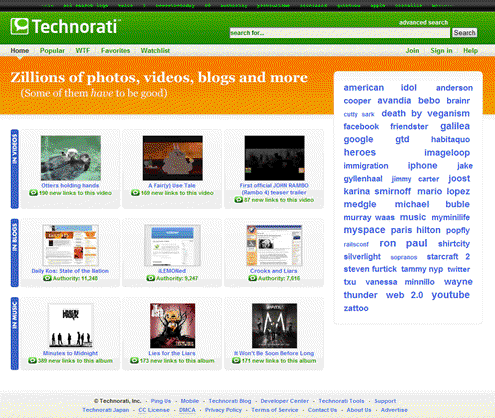Screen dimensions: 495x418
Task: Click the Privacy Policy footer link
Action: pos(223,410)
